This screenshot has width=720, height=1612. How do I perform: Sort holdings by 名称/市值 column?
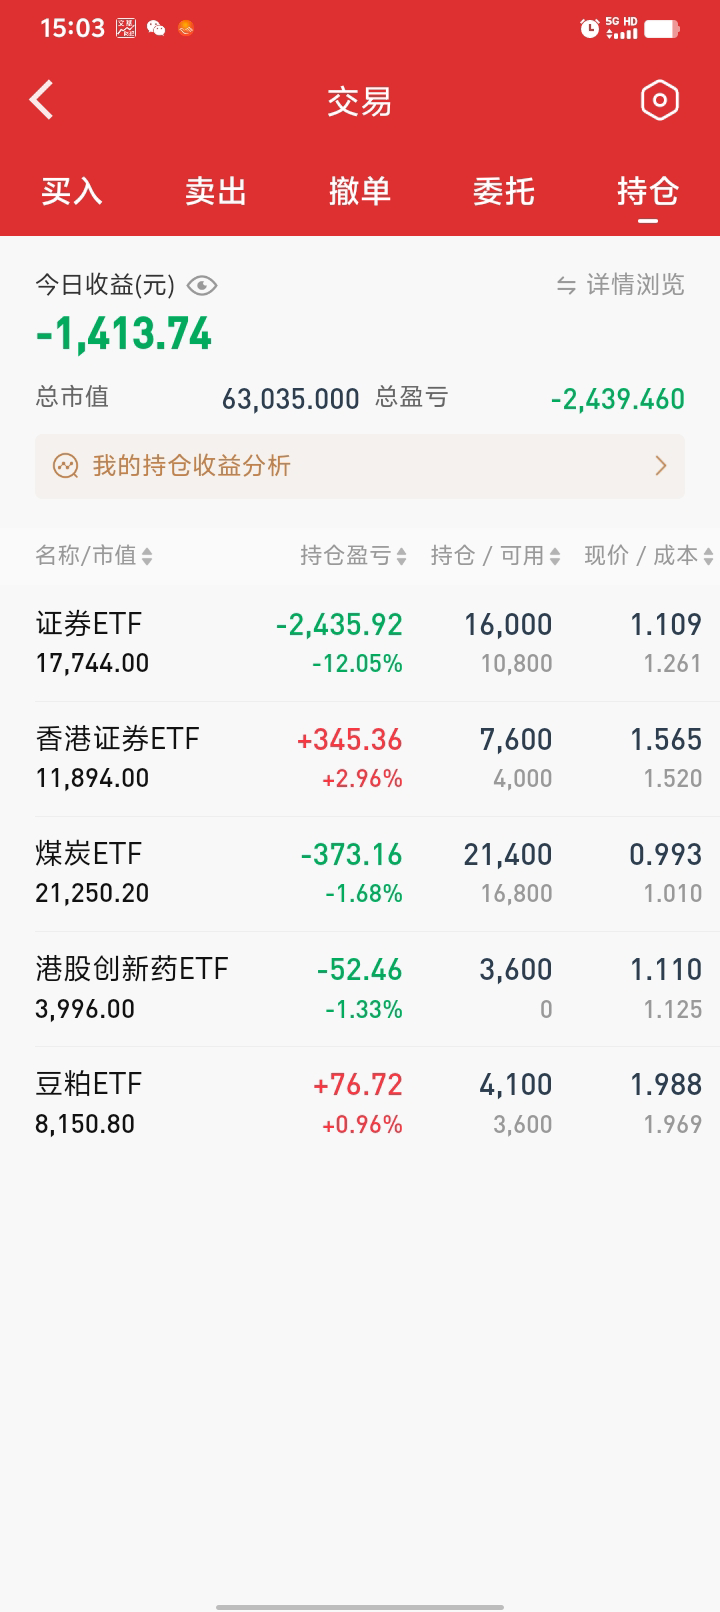[94, 556]
